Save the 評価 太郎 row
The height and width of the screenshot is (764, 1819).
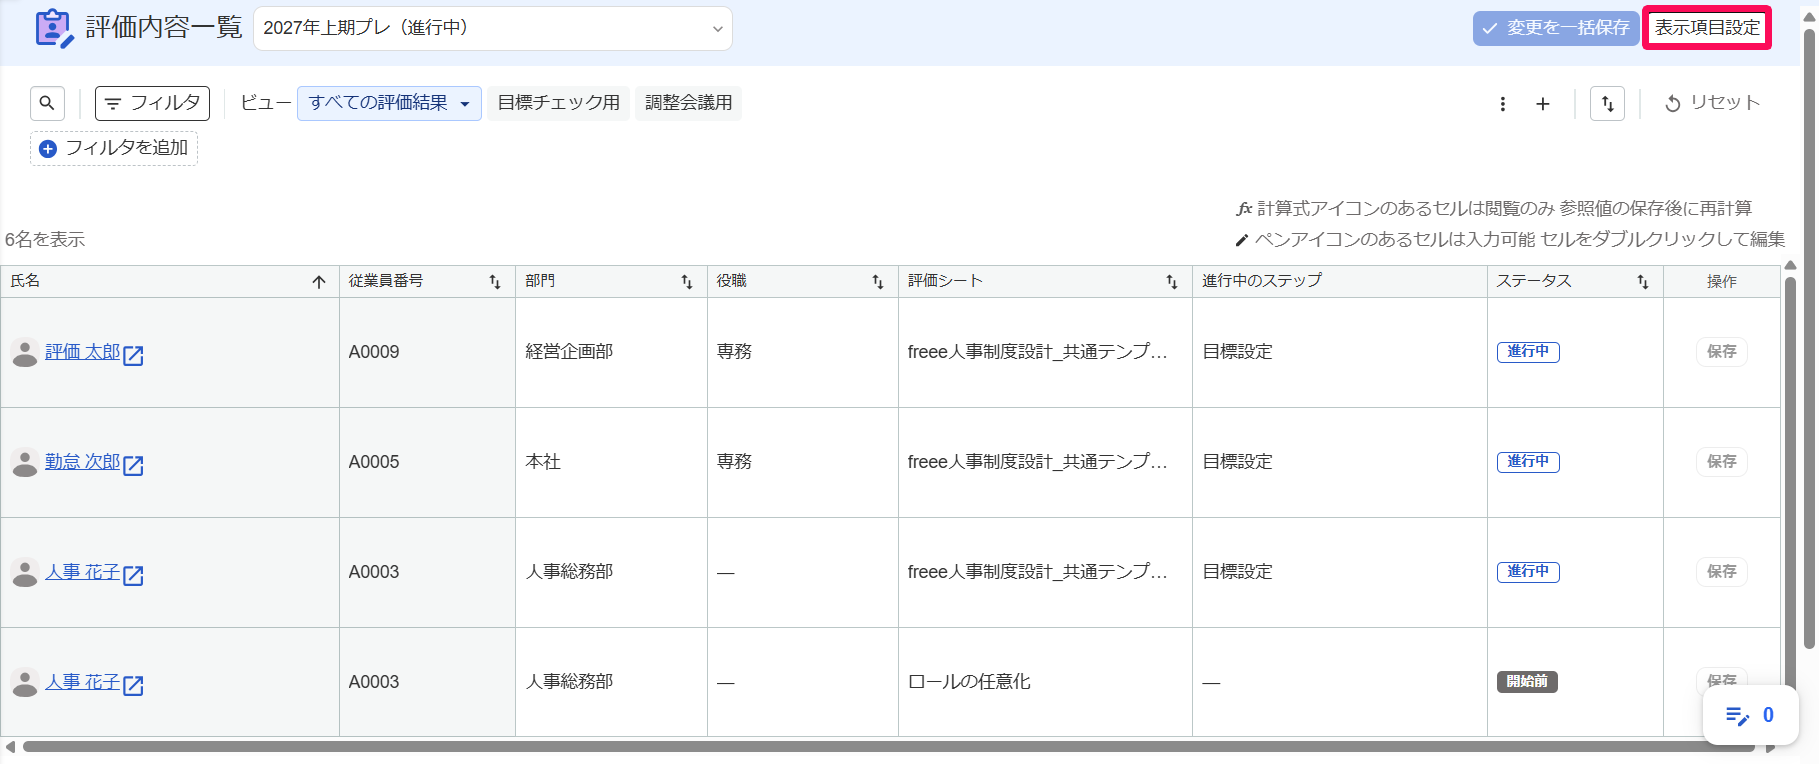click(1721, 352)
